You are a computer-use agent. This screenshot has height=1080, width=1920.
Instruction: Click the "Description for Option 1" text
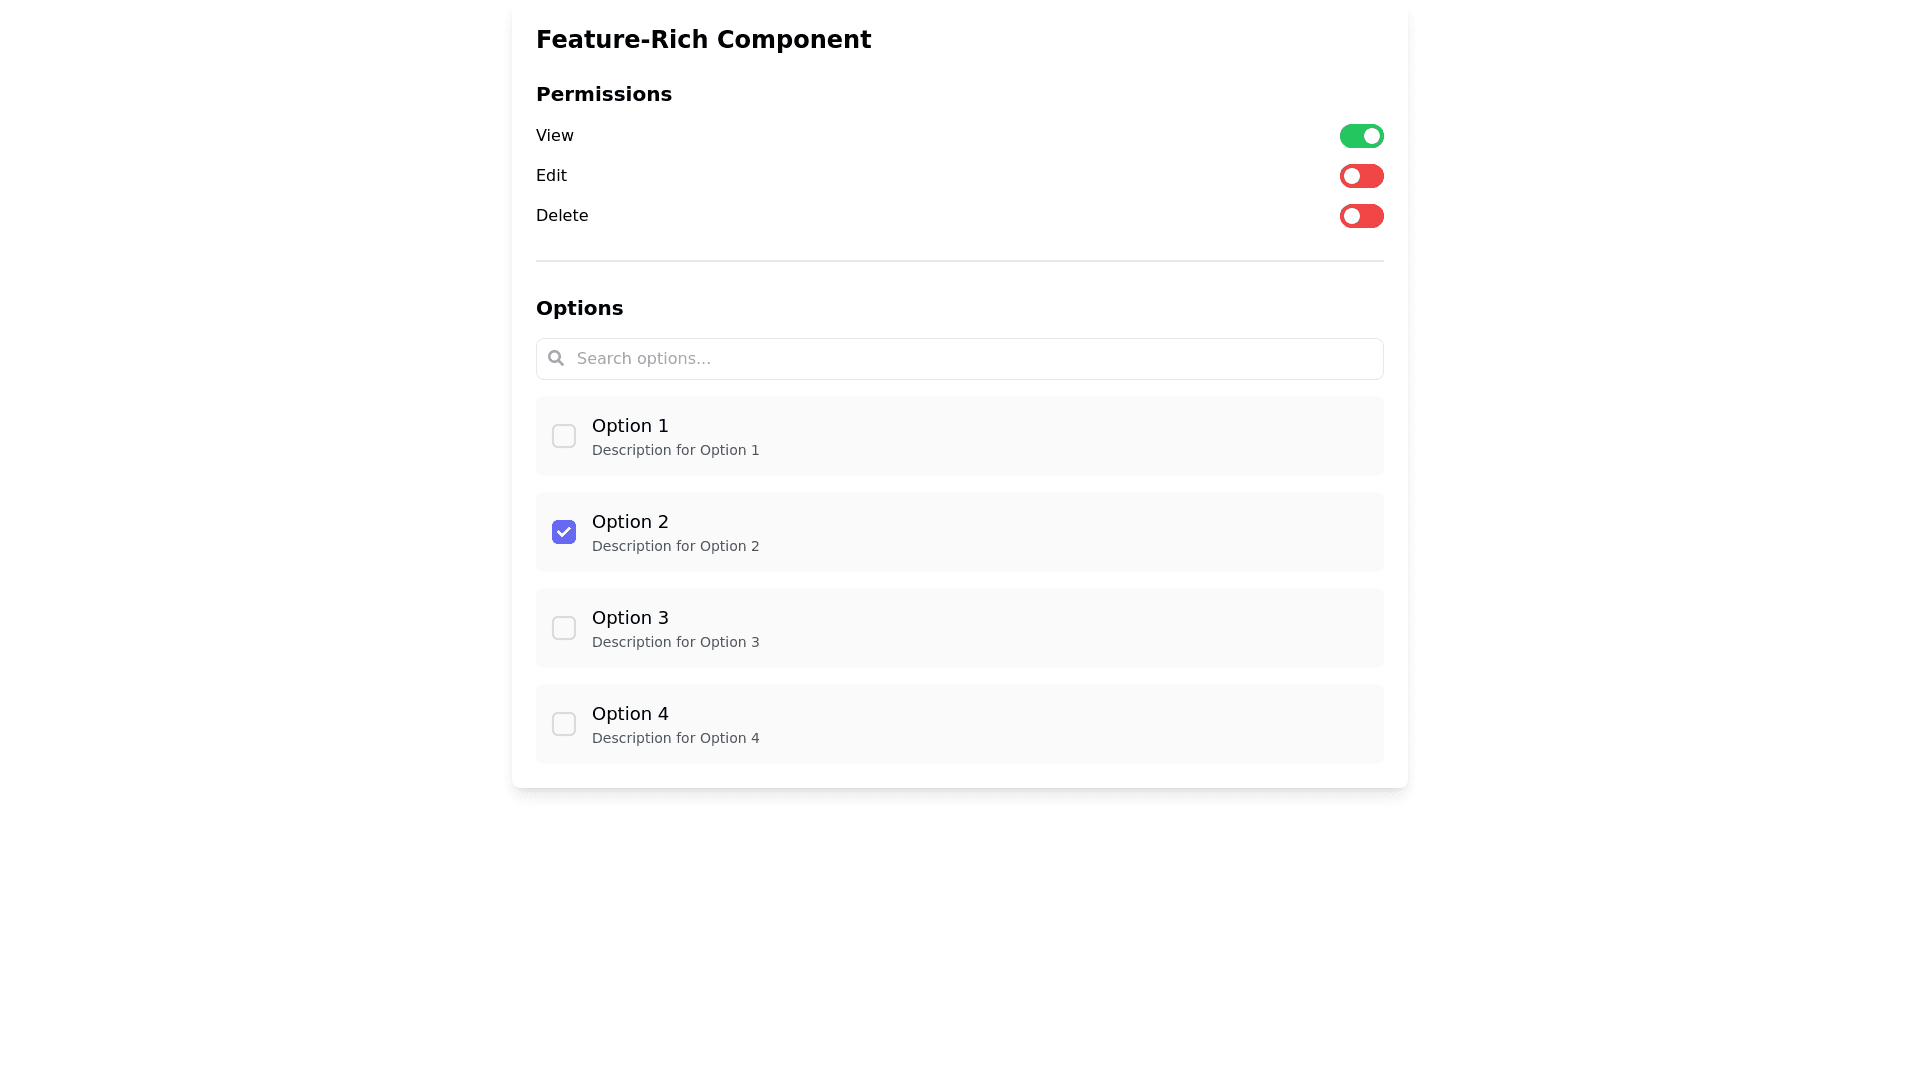coord(675,450)
